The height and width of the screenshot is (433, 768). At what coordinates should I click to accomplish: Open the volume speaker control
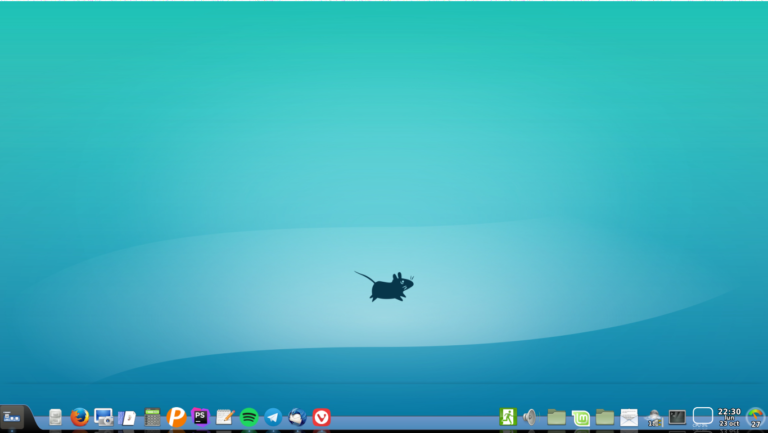[x=530, y=417]
